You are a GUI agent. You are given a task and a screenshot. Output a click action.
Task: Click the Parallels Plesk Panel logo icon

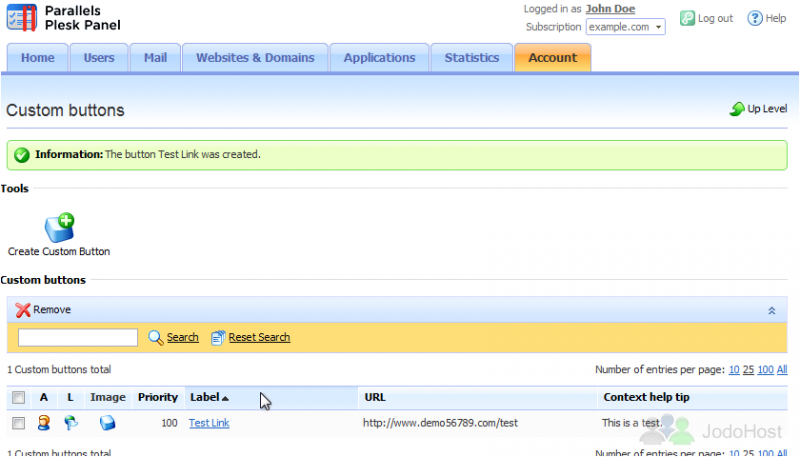click(x=21, y=18)
